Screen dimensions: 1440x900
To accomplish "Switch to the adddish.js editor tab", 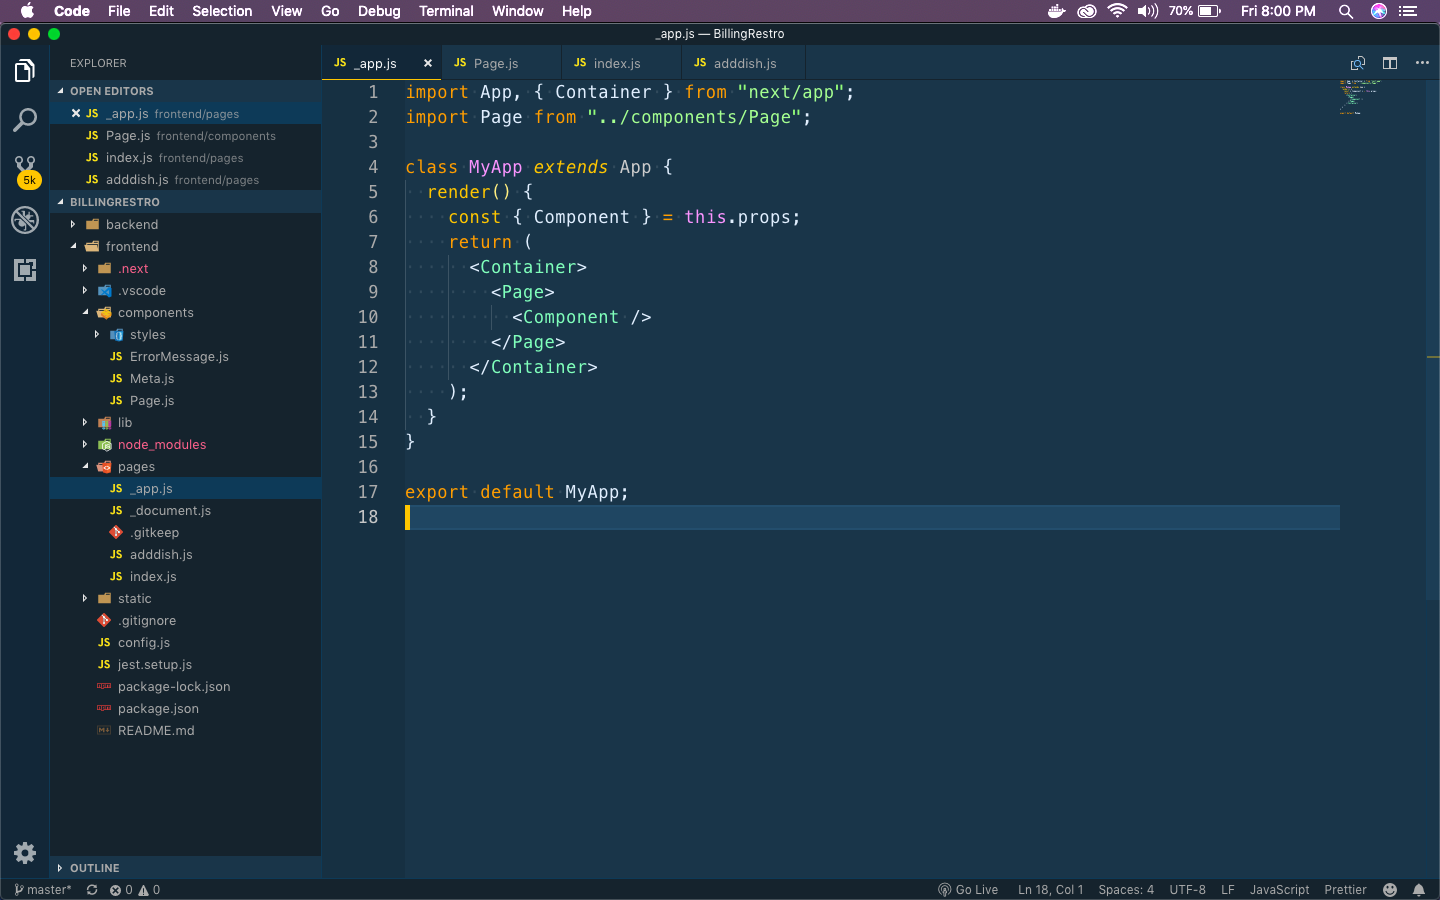I will pyautogui.click(x=741, y=63).
